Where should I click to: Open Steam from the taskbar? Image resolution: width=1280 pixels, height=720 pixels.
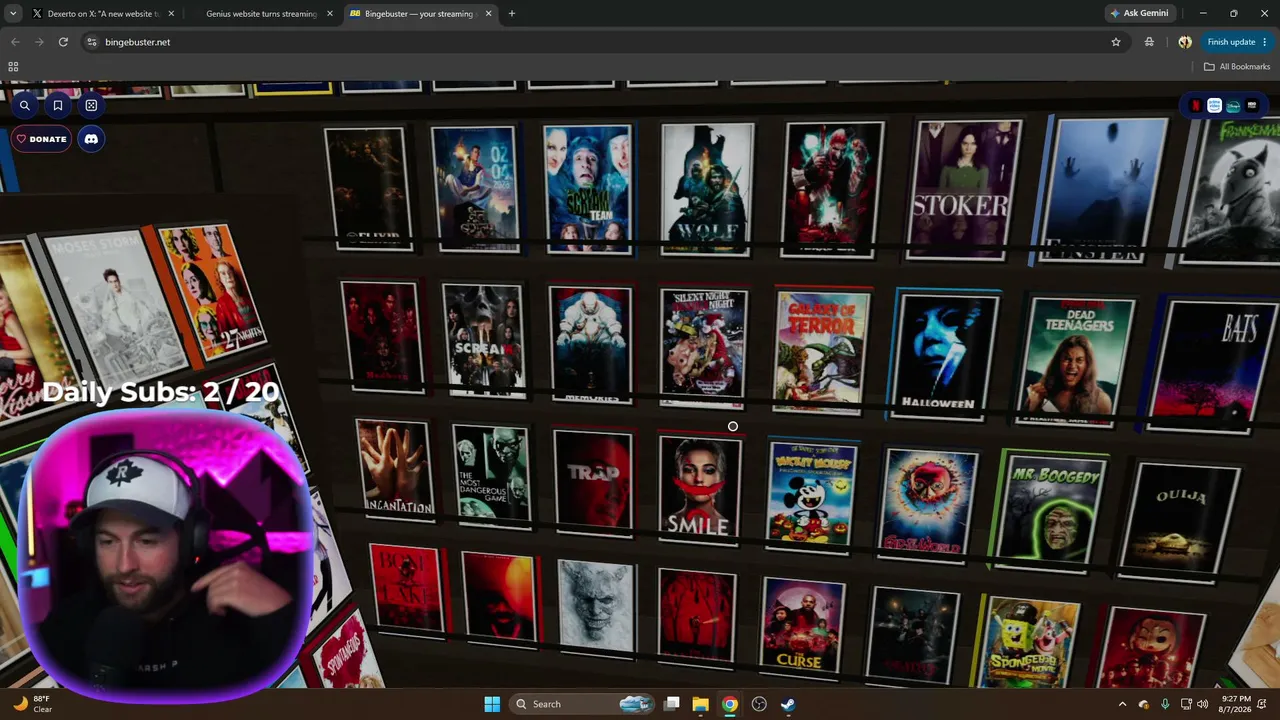pyautogui.click(x=788, y=704)
